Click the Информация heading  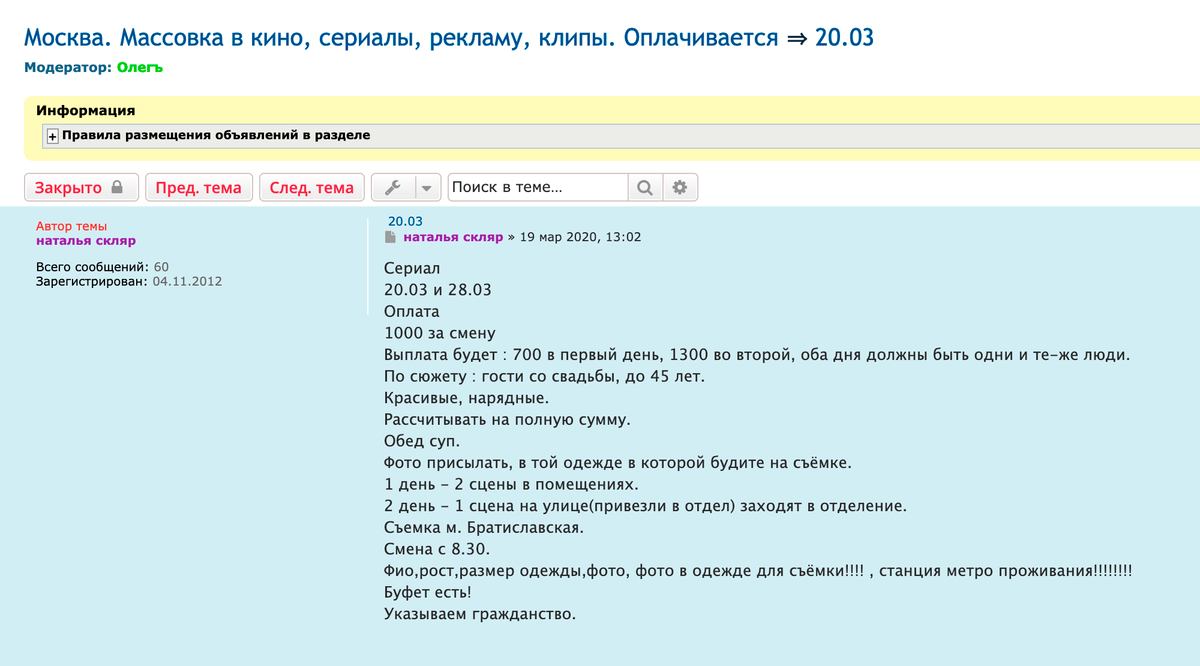(x=85, y=110)
